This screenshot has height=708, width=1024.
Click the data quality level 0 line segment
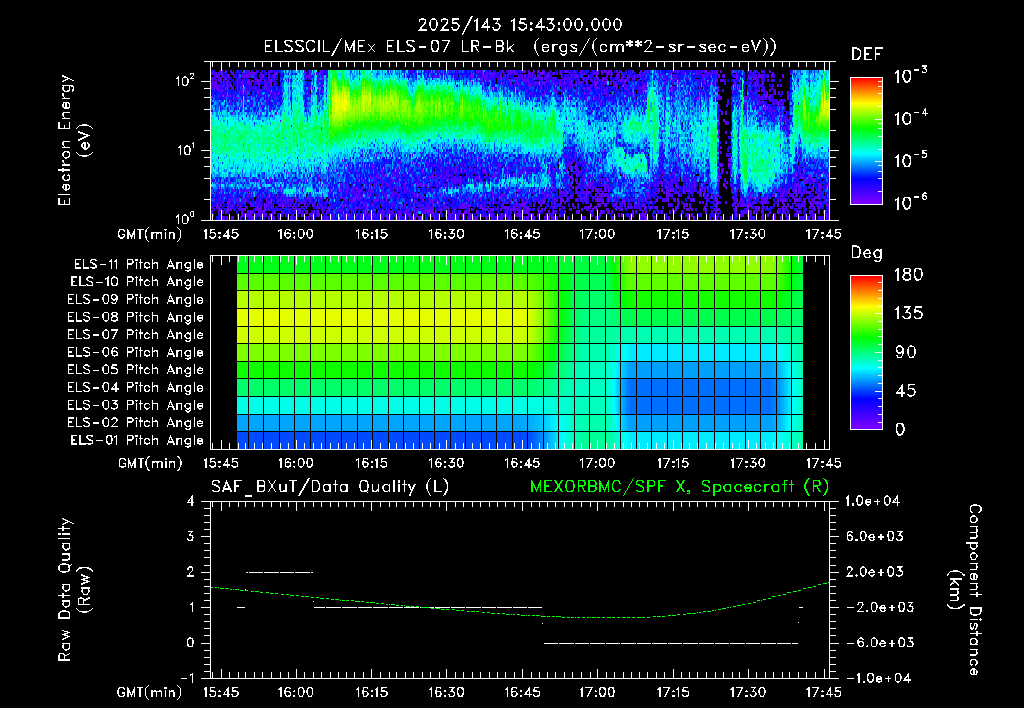[671, 643]
